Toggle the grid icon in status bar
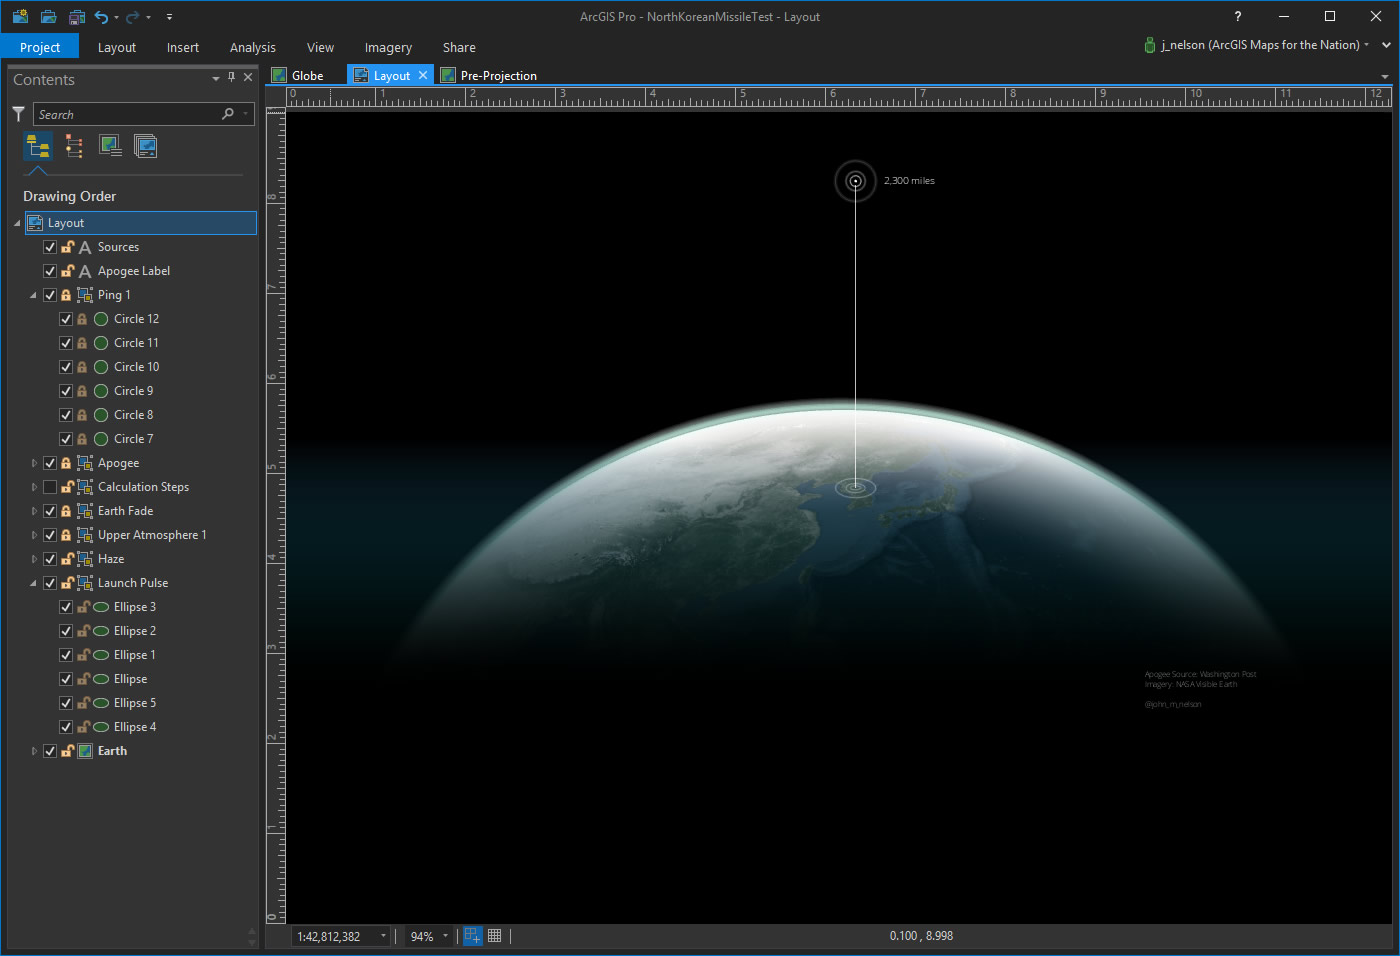 pyautogui.click(x=495, y=936)
